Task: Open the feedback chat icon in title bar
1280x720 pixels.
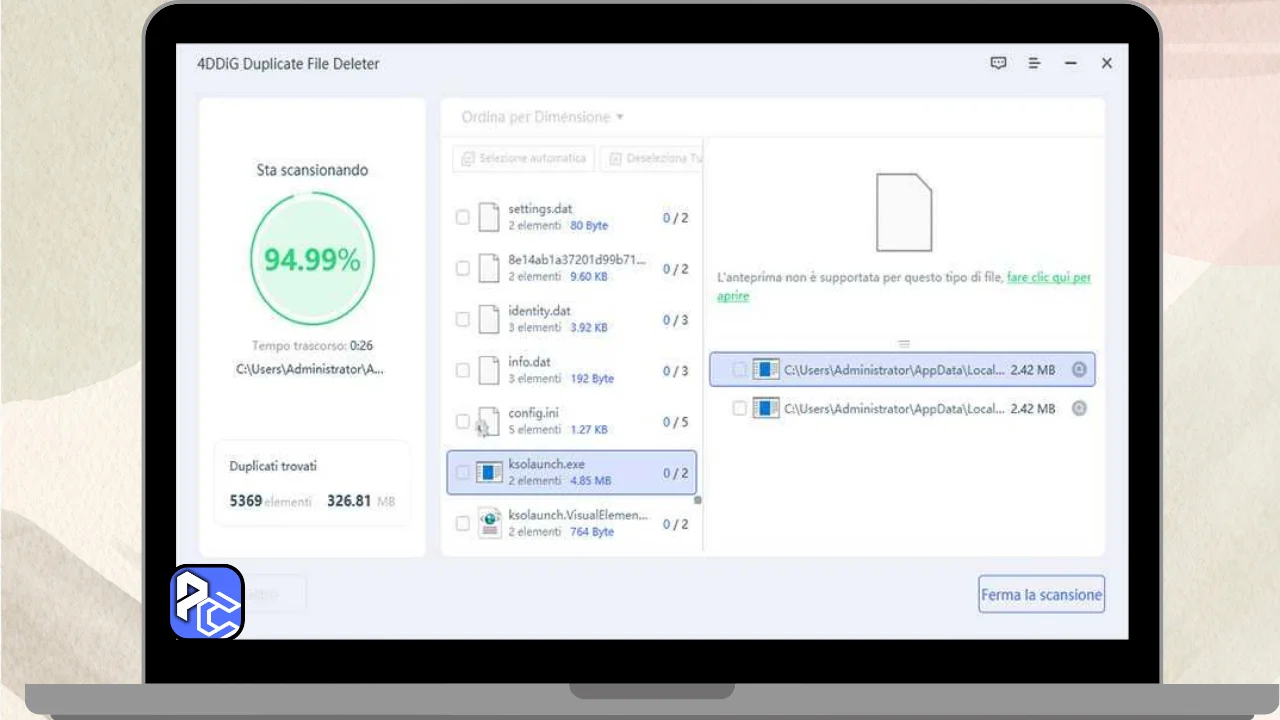Action: coord(998,63)
